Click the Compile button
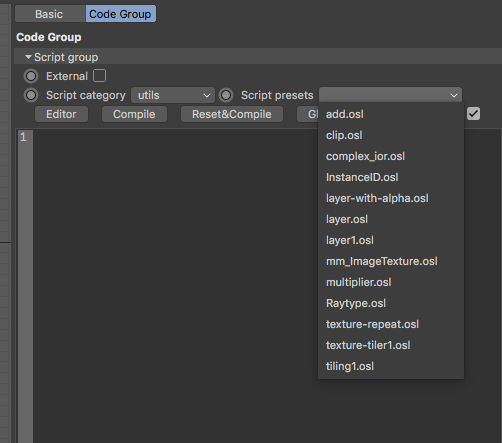Viewport: 502px width, 443px height. 134,114
